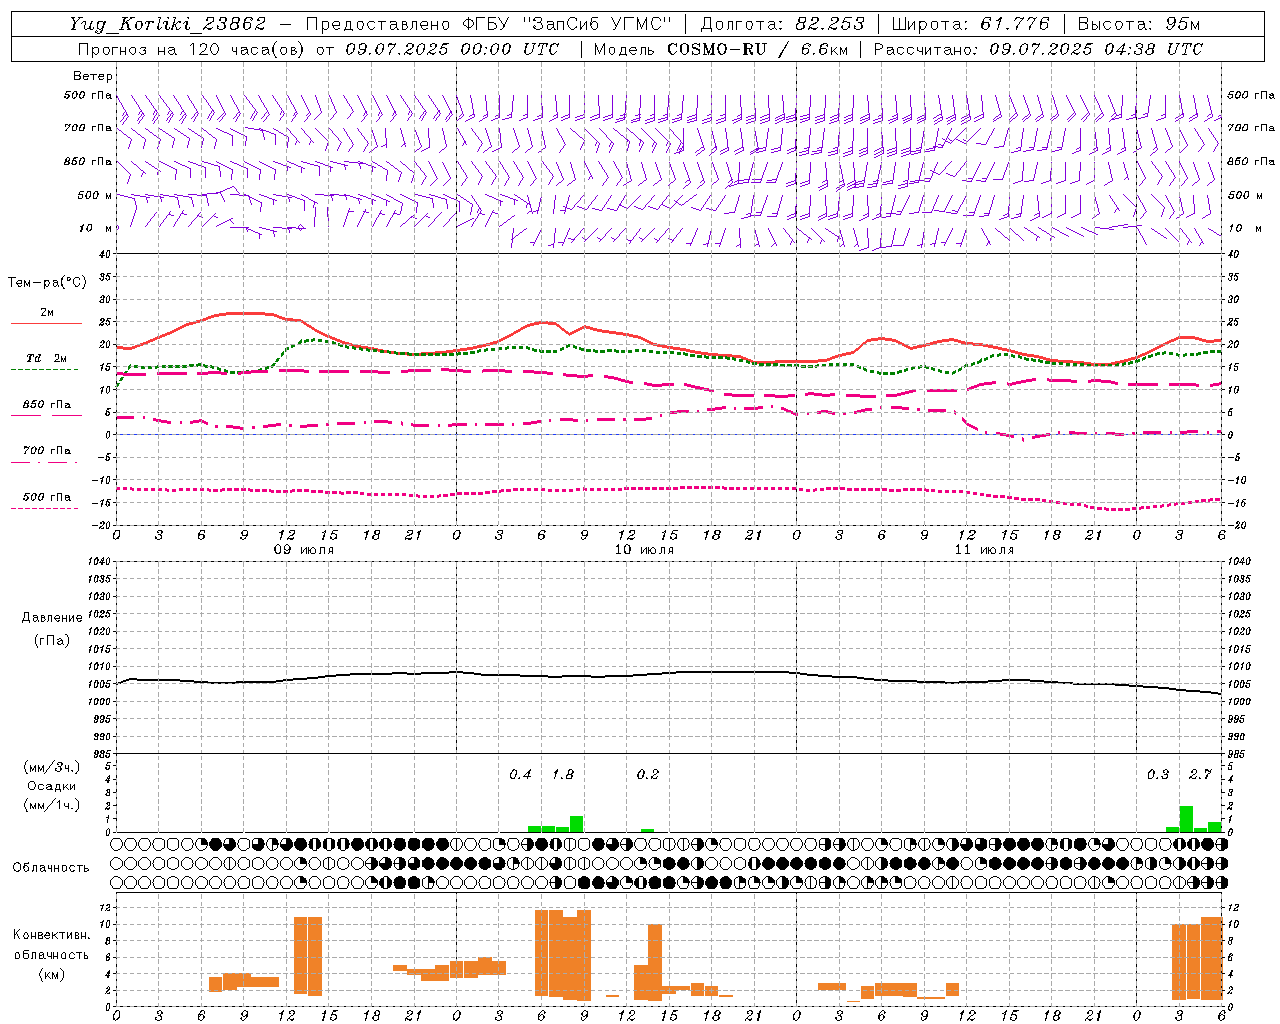This screenshot has height=1024, width=1280.
Task: Click the Конвективн. panel label
Action: 52,935
